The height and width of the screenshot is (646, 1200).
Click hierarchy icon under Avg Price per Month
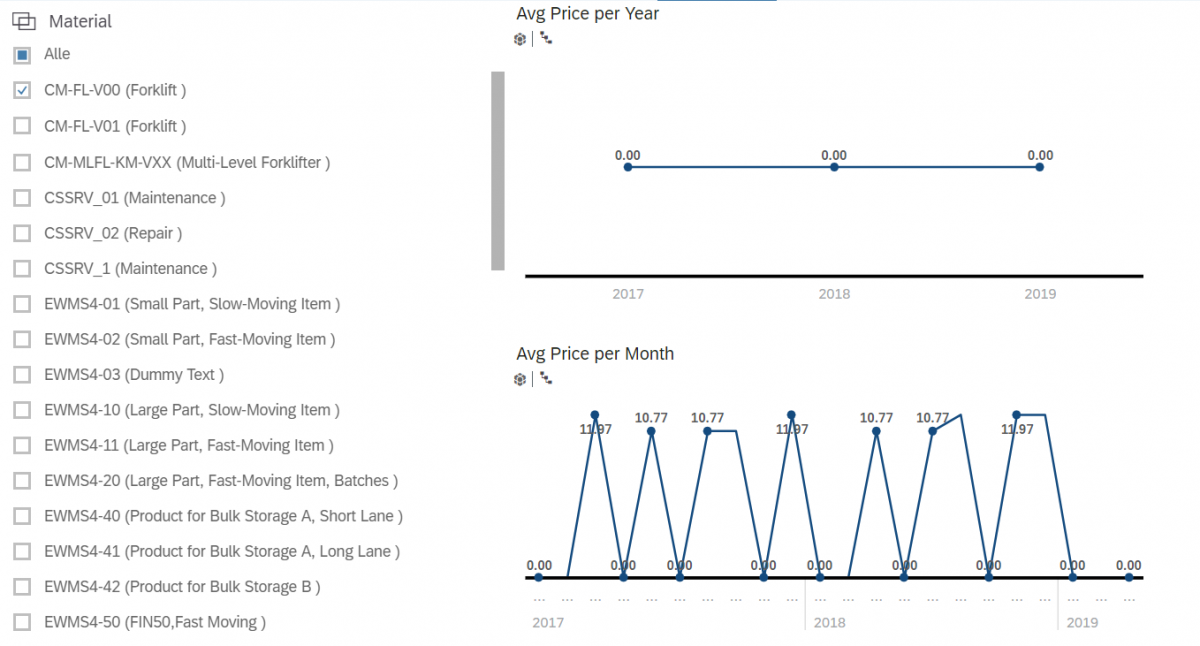(546, 379)
